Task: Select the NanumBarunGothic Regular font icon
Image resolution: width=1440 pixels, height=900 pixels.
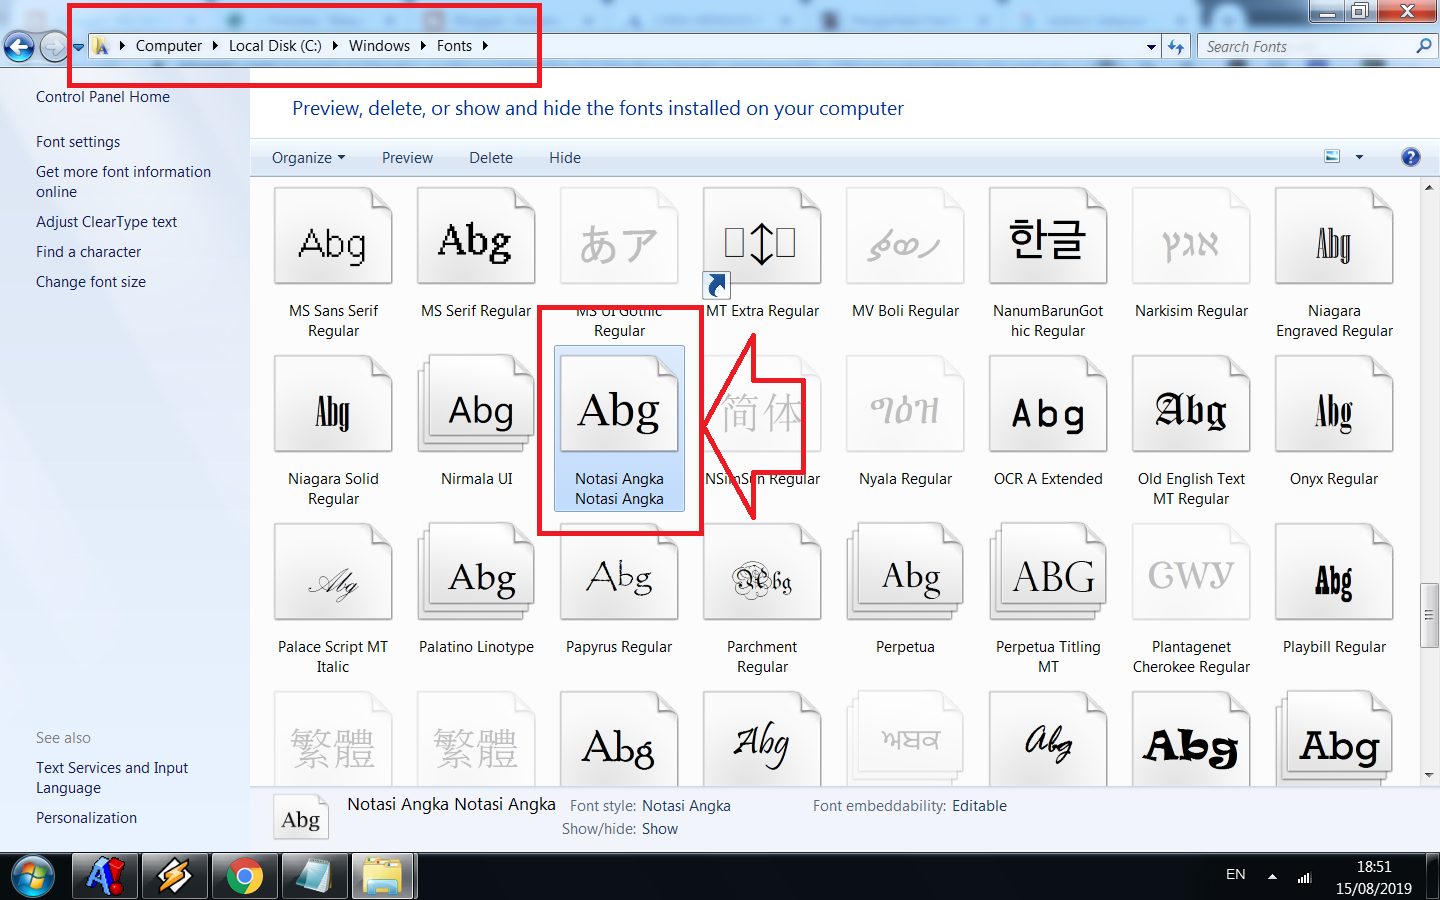Action: (x=1048, y=237)
